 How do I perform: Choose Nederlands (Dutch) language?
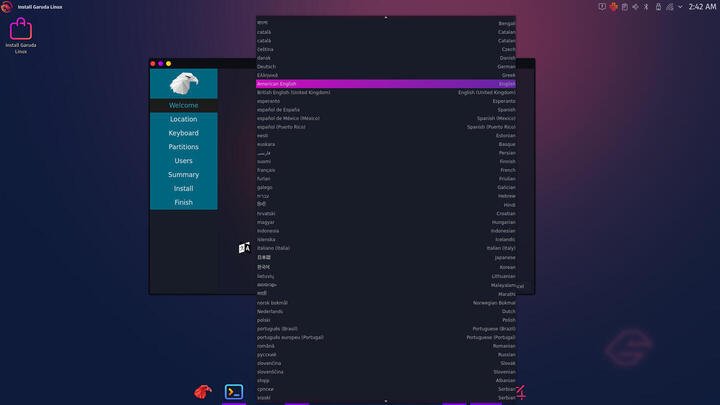coord(386,311)
